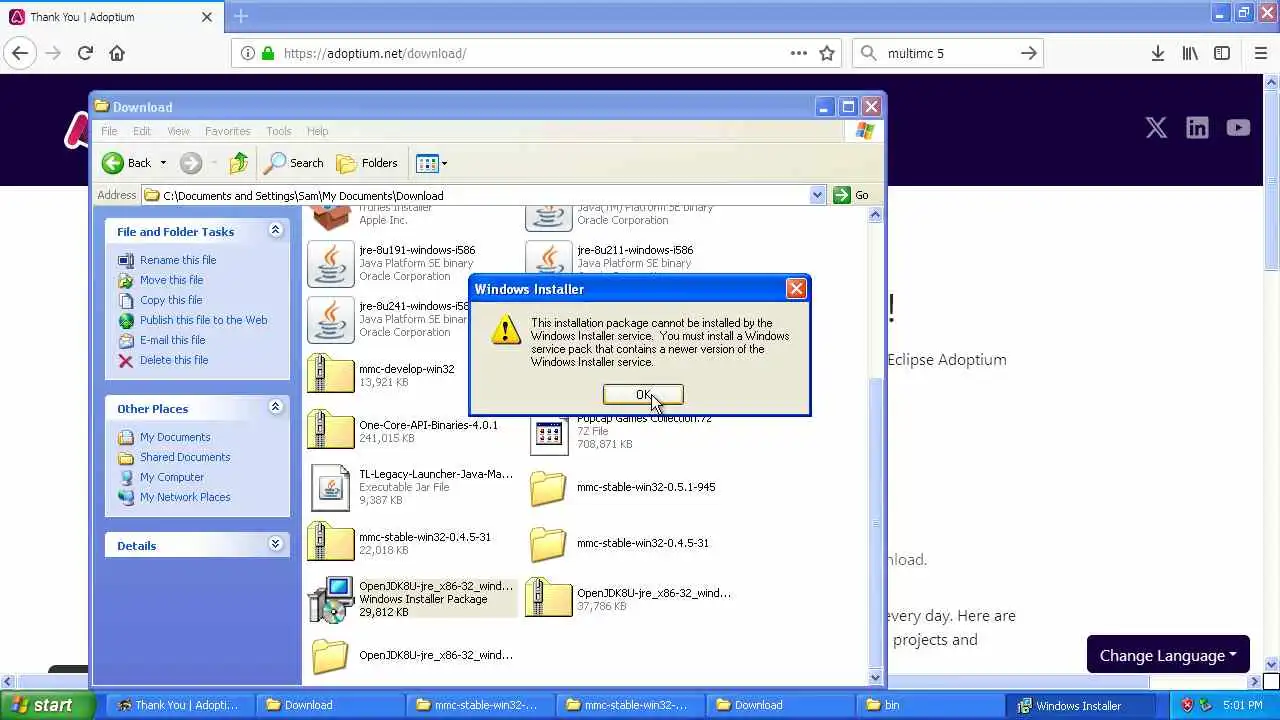
Task: Open the Change Language dropdown on webpage
Action: [x=1168, y=655]
